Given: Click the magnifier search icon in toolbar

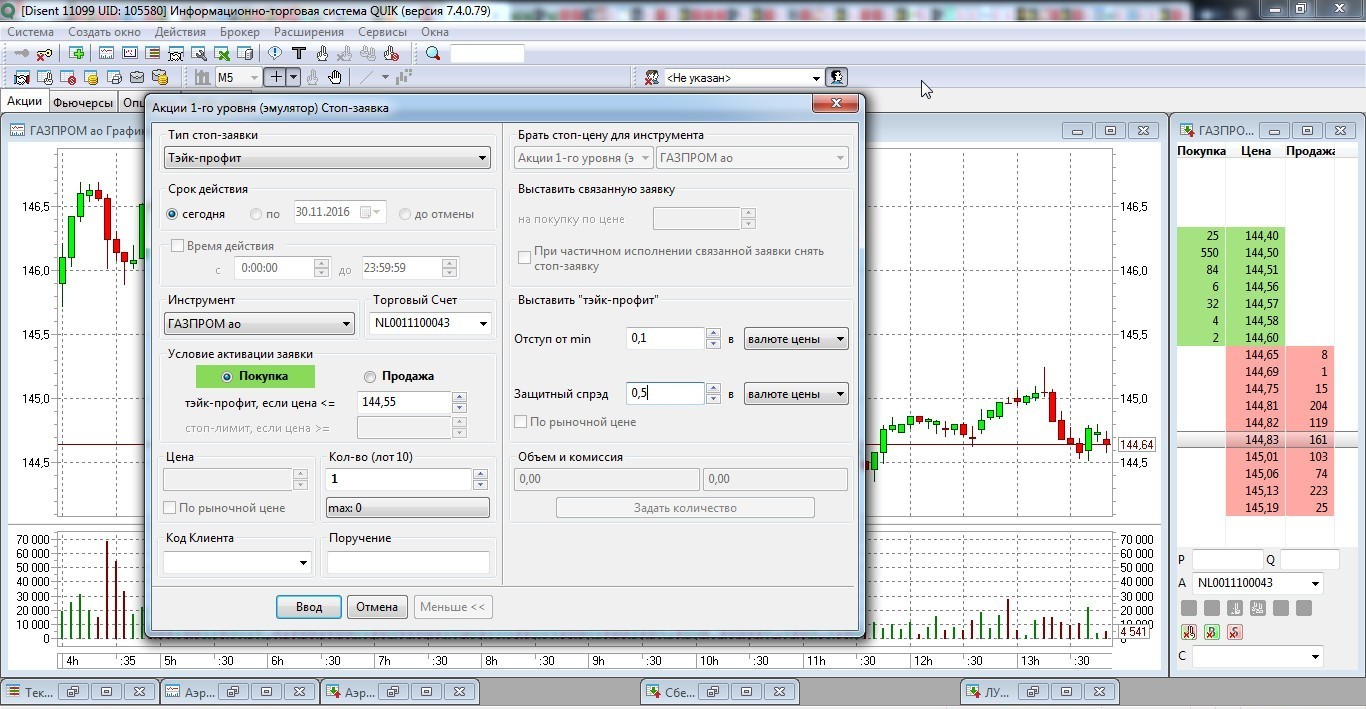Looking at the screenshot, I should [x=433, y=54].
